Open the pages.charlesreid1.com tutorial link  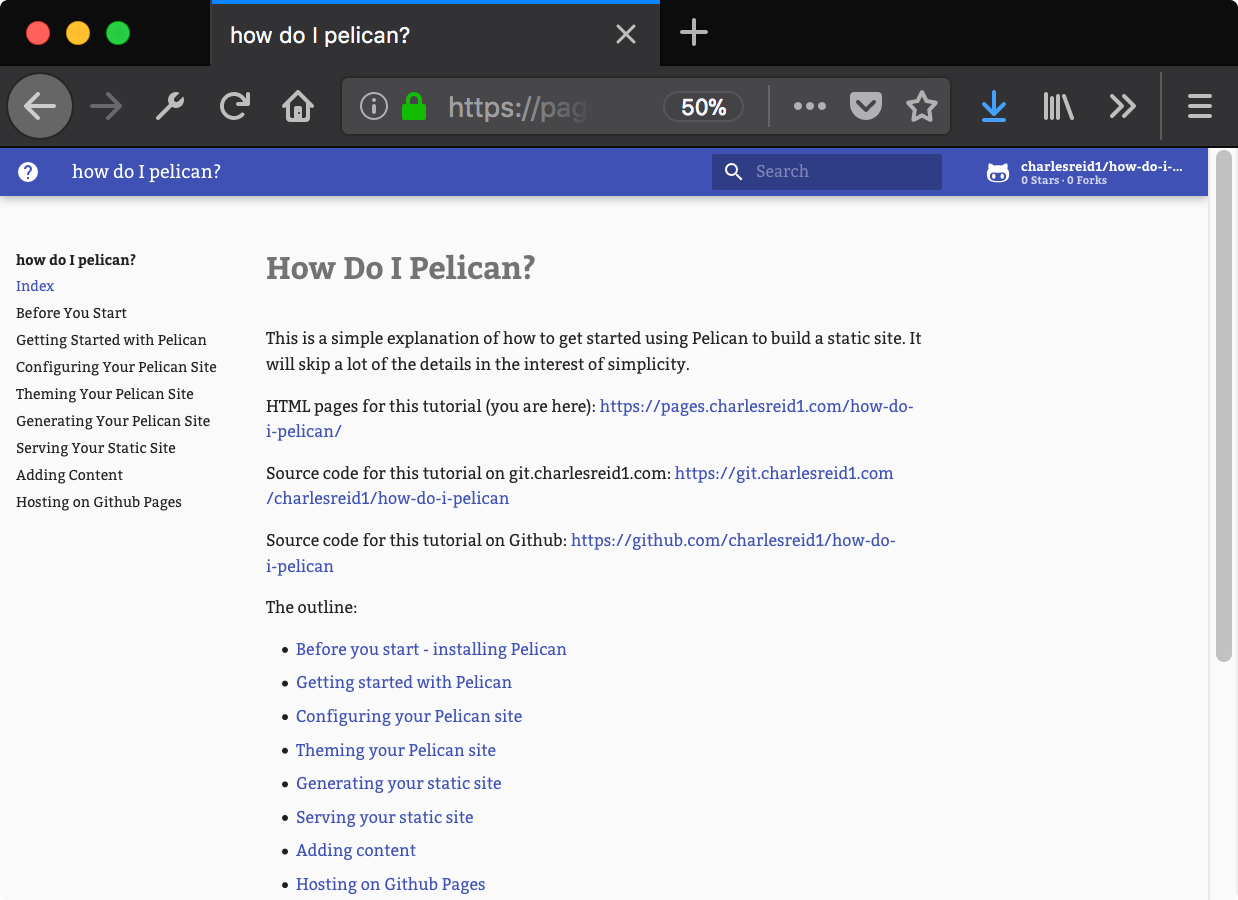pyautogui.click(x=756, y=407)
